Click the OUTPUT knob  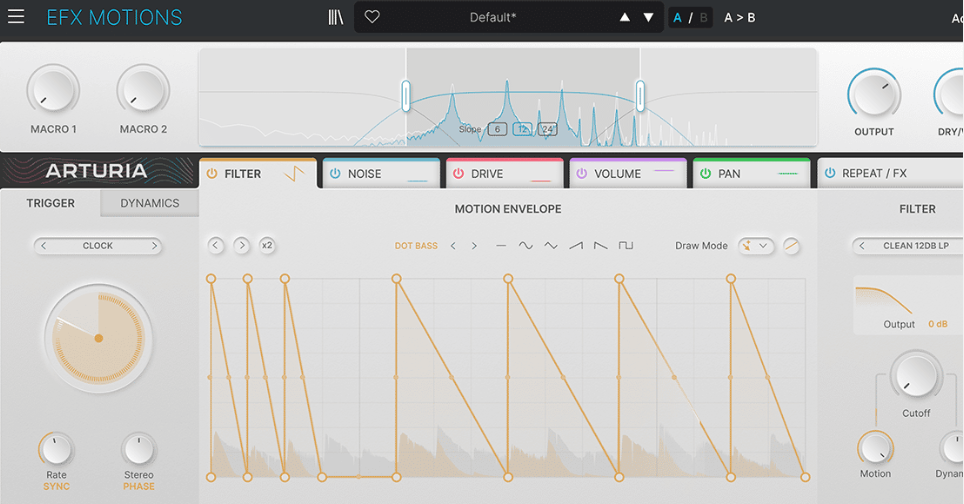tap(874, 93)
